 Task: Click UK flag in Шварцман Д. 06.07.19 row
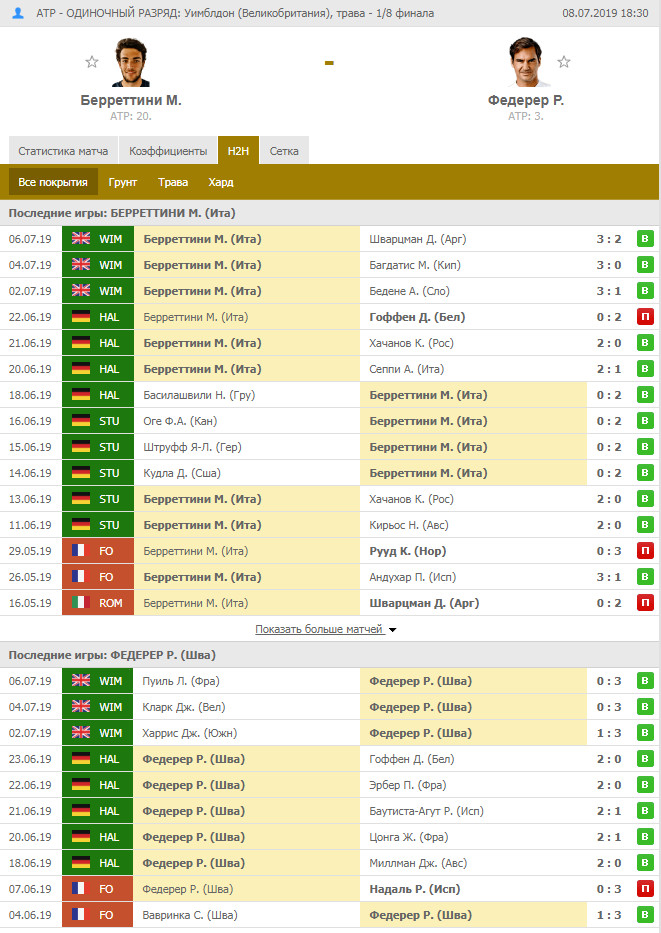[x=81, y=239]
